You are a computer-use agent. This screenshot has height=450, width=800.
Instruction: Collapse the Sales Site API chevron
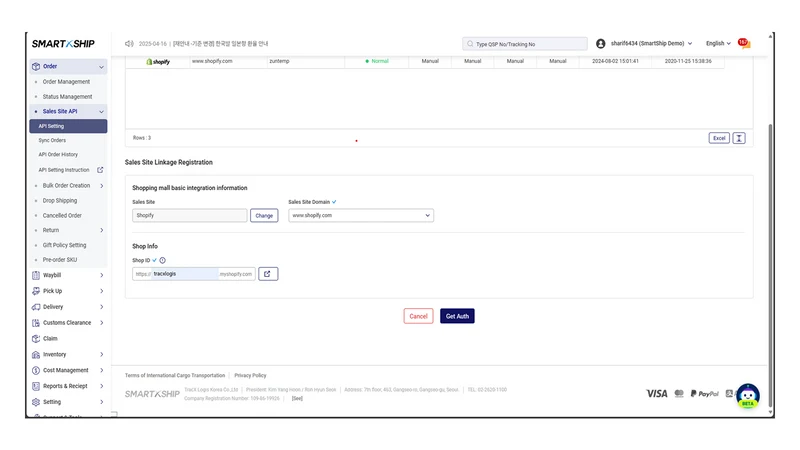pyautogui.click(x=102, y=112)
